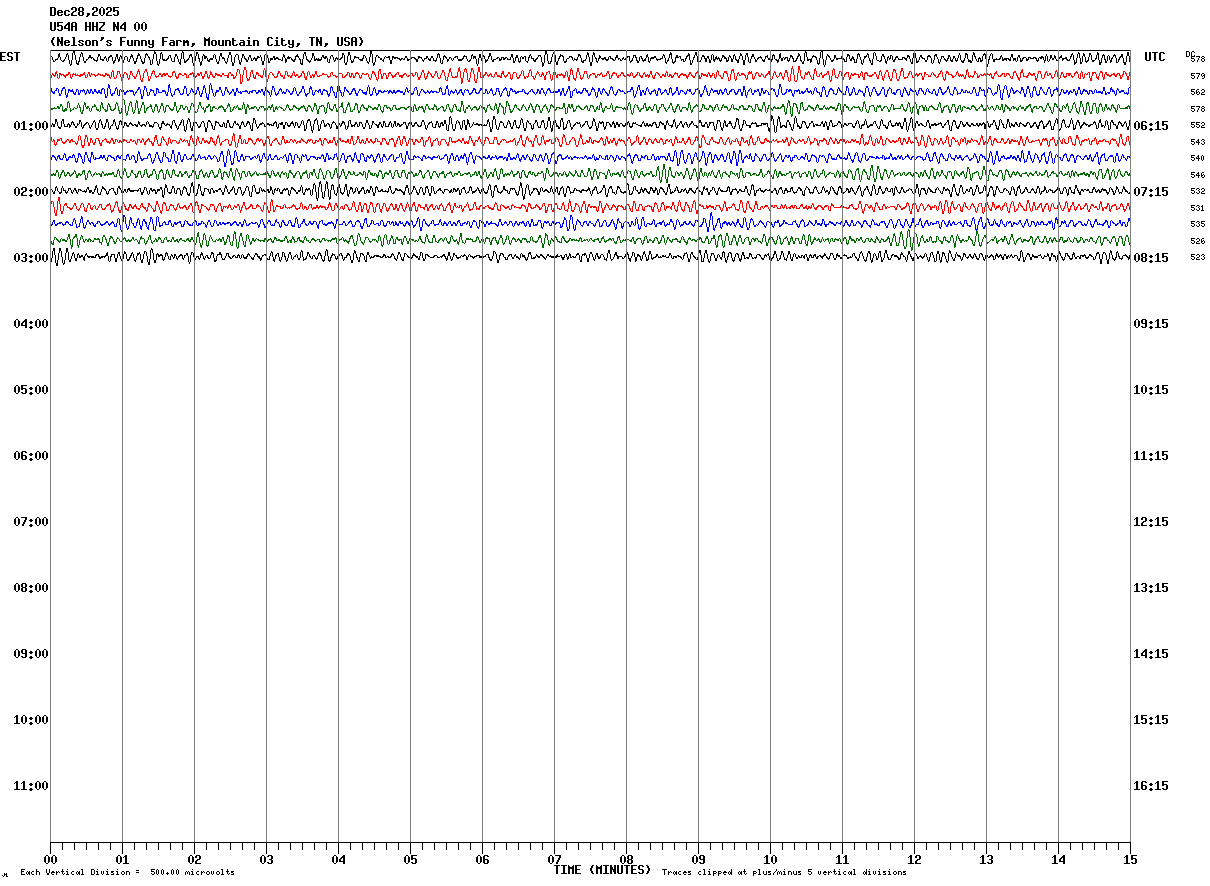
Task: Click the EST timezone label
Action: (x=10, y=57)
